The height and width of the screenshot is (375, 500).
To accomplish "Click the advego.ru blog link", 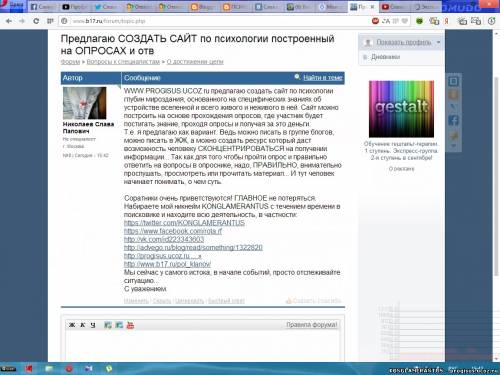I will pyautogui.click(x=193, y=248).
